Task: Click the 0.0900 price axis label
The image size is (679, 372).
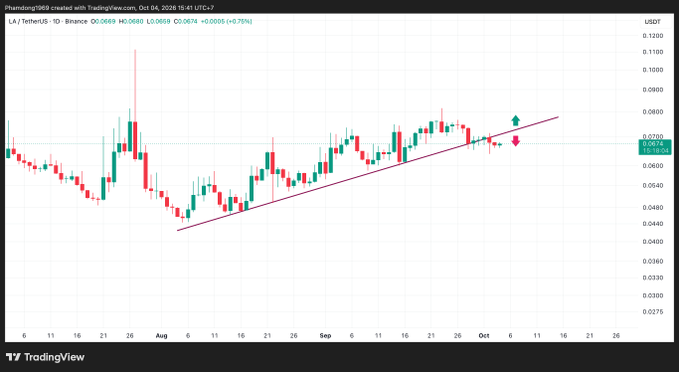Action: (x=653, y=90)
